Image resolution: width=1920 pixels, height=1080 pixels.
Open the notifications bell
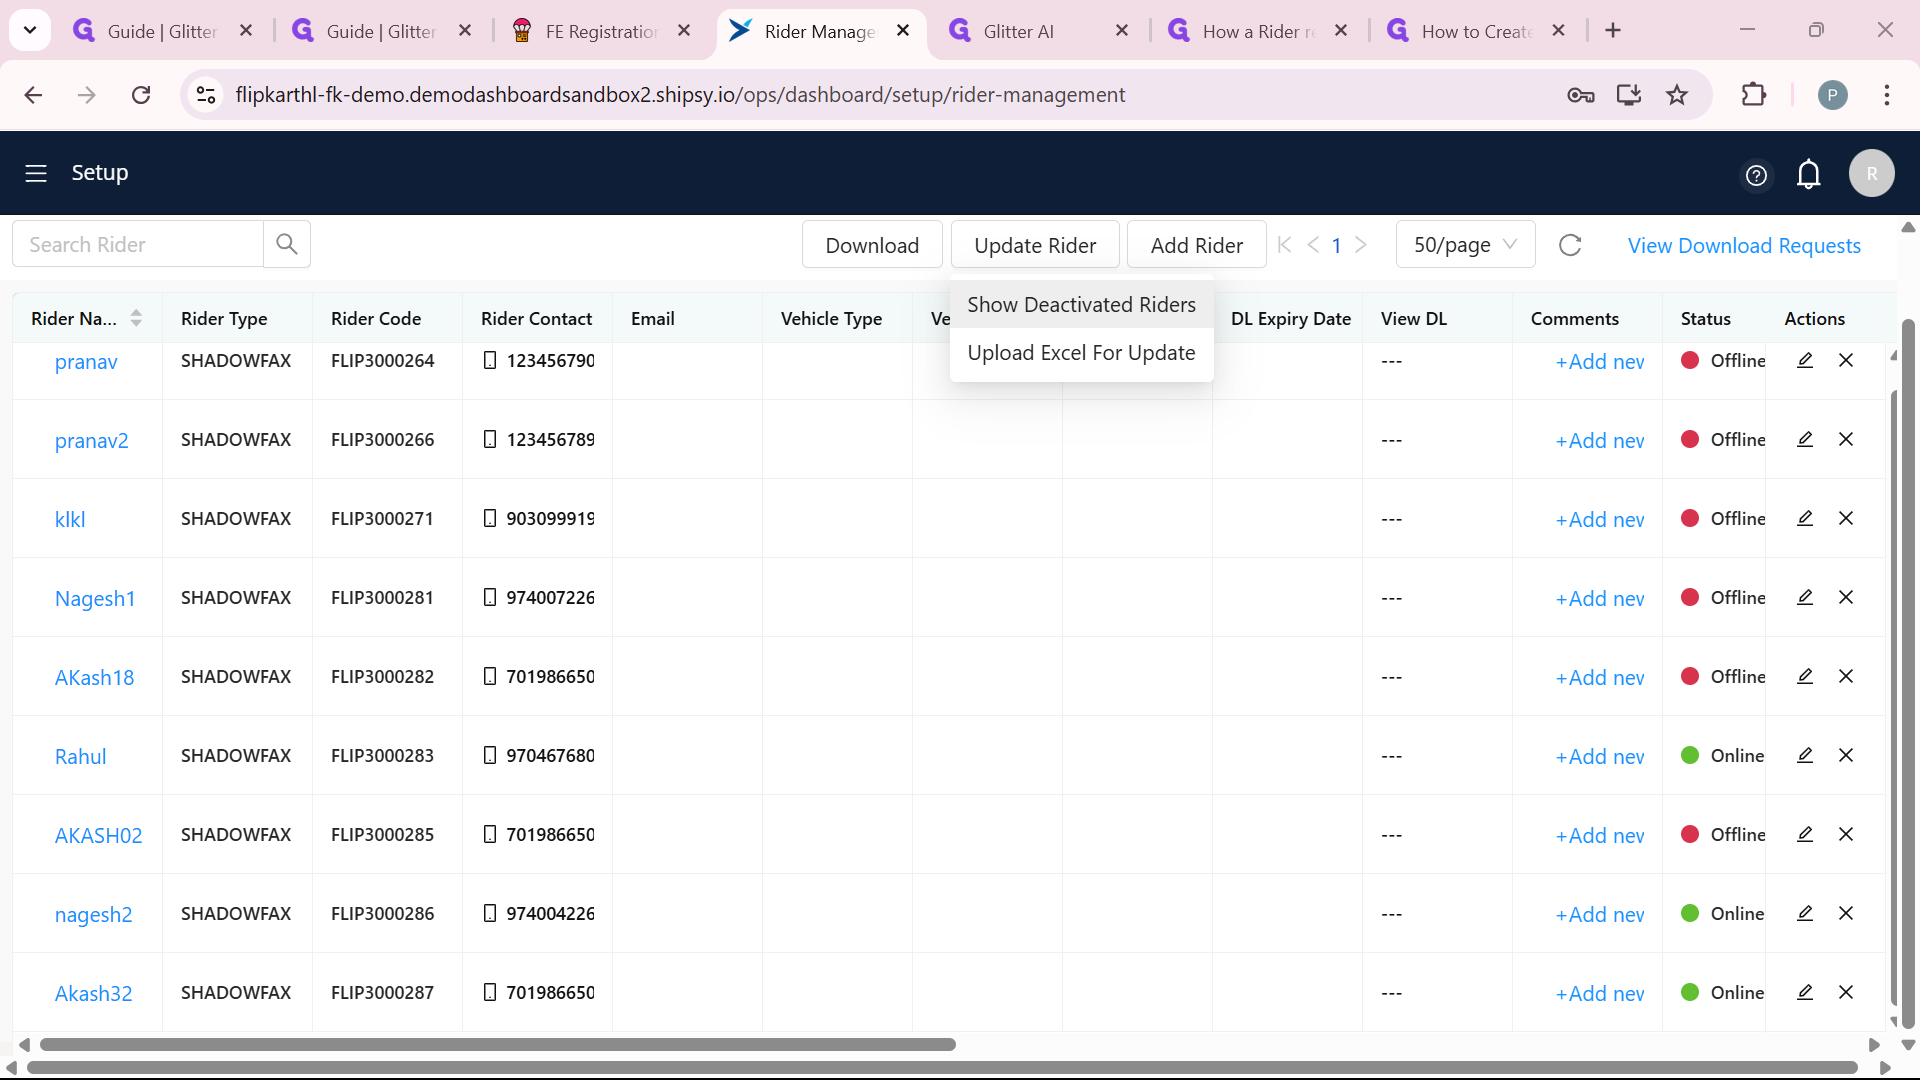[x=1808, y=174]
